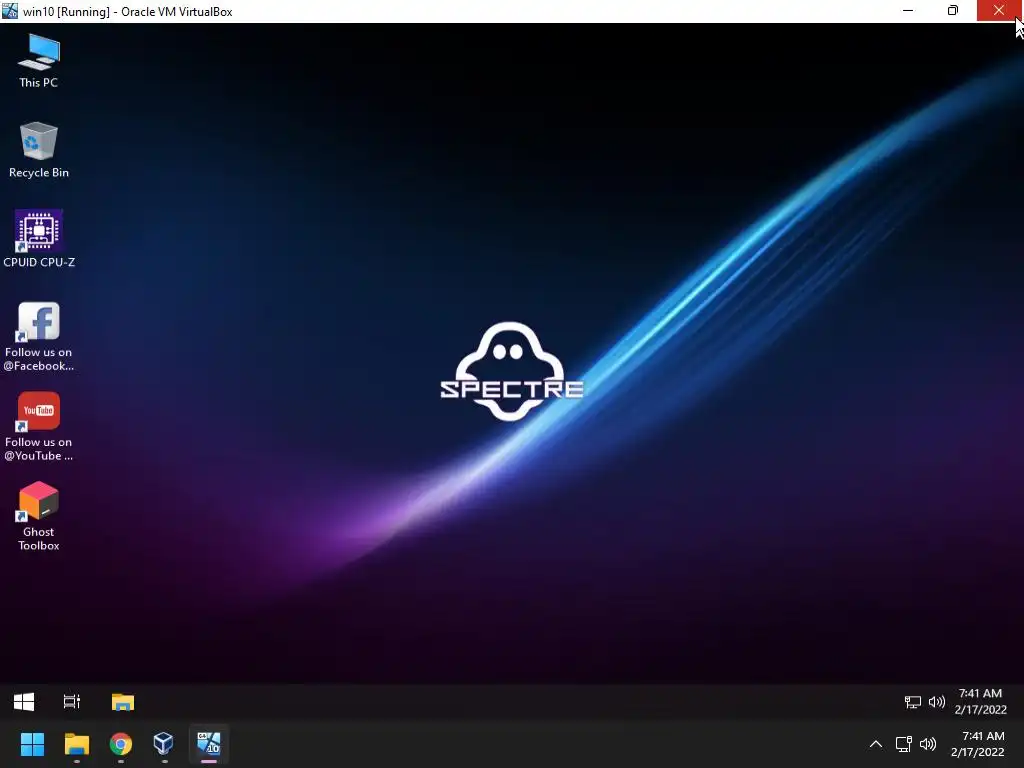Click the running win10 VM taskbar icon
Image resolution: width=1024 pixels, height=768 pixels.
click(x=209, y=744)
